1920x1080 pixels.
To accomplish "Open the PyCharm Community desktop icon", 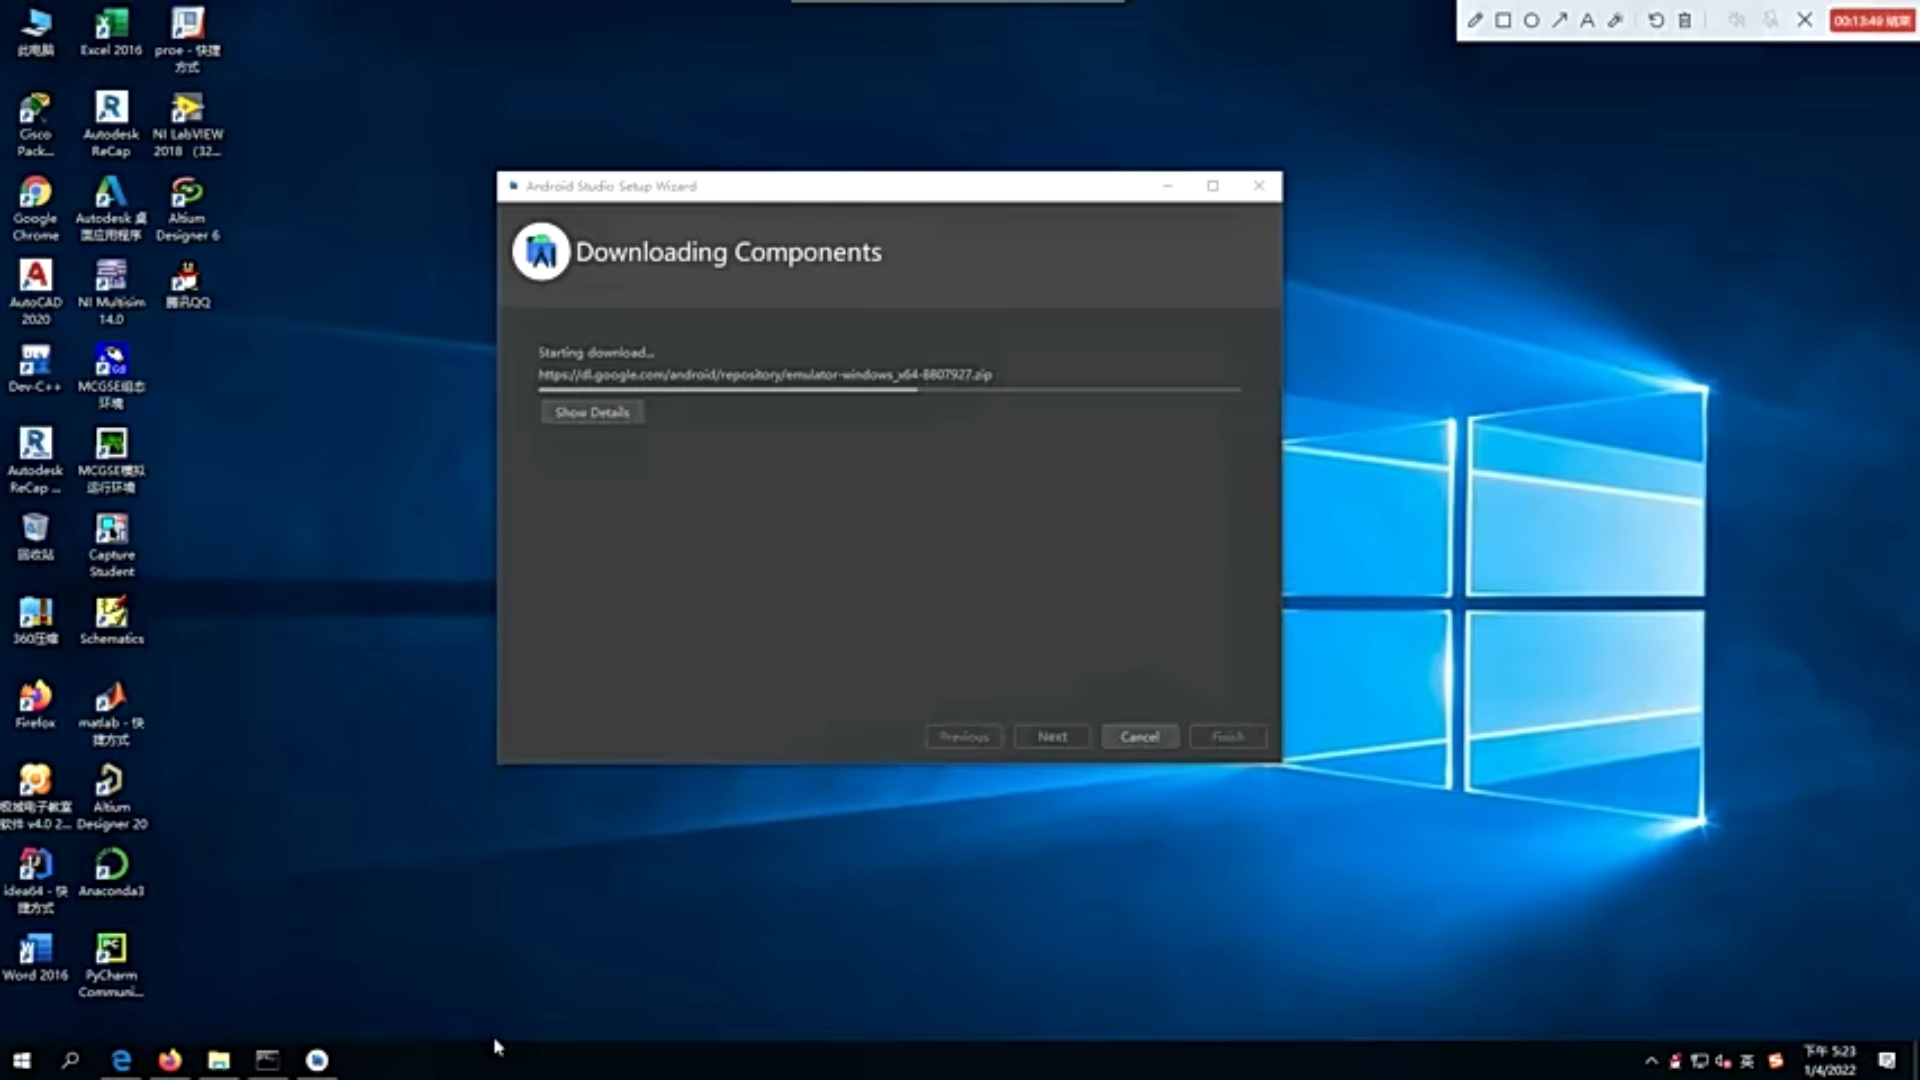I will tap(111, 964).
